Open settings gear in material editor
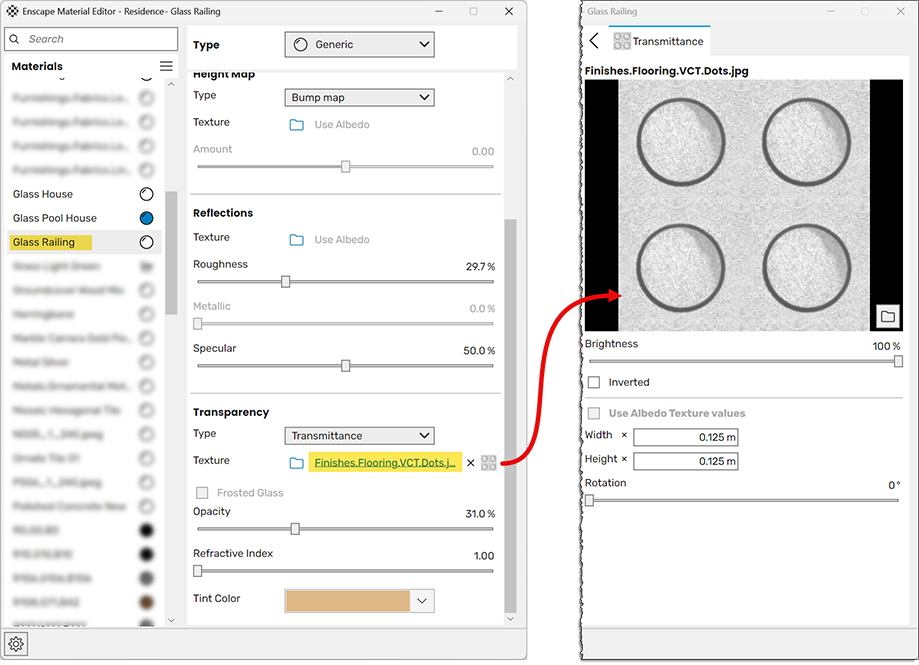 [16, 644]
